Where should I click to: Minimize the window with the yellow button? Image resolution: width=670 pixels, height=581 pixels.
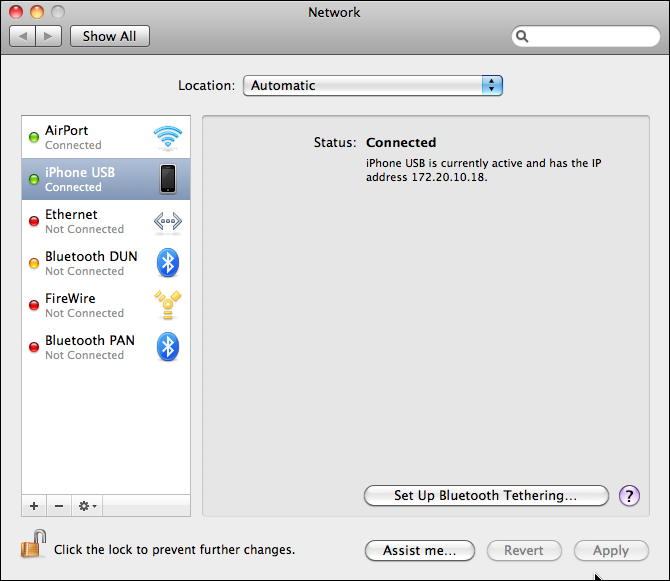[x=37, y=12]
